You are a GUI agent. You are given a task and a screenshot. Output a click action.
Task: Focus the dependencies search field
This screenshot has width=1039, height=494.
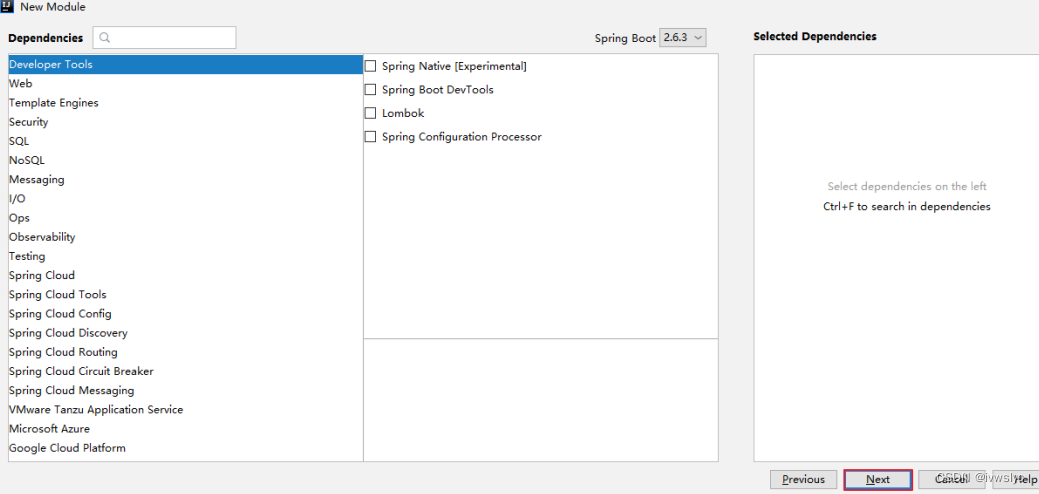[x=164, y=38]
